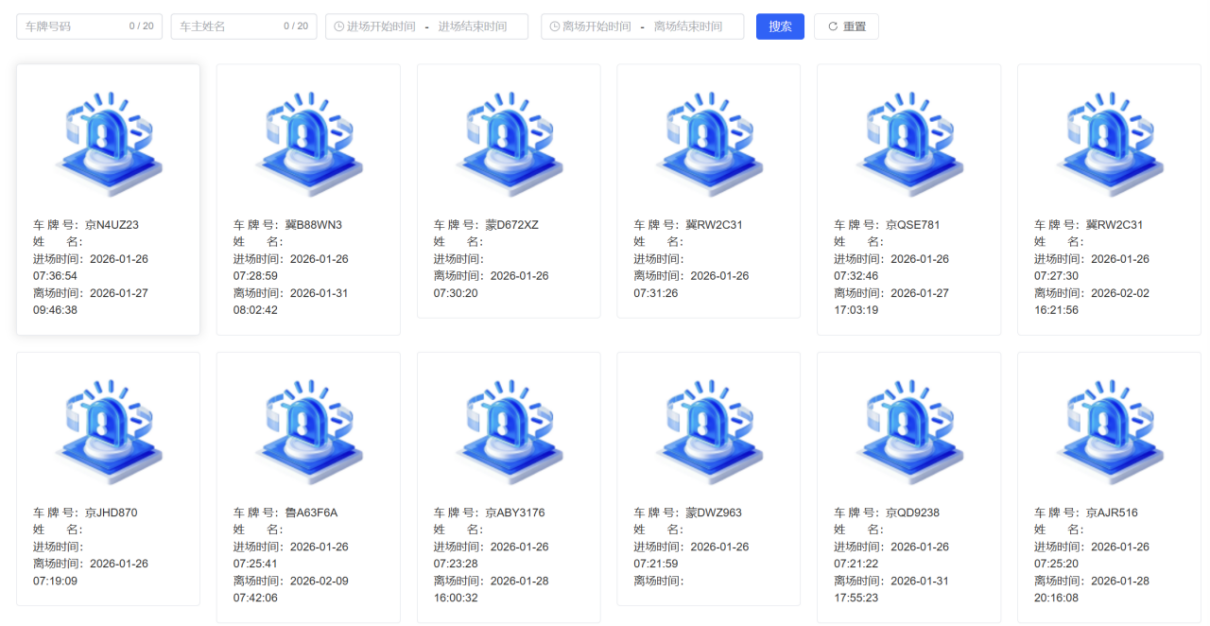Click the alarm icon above plate 京QD9238
1210x626 pixels.
pos(908,431)
